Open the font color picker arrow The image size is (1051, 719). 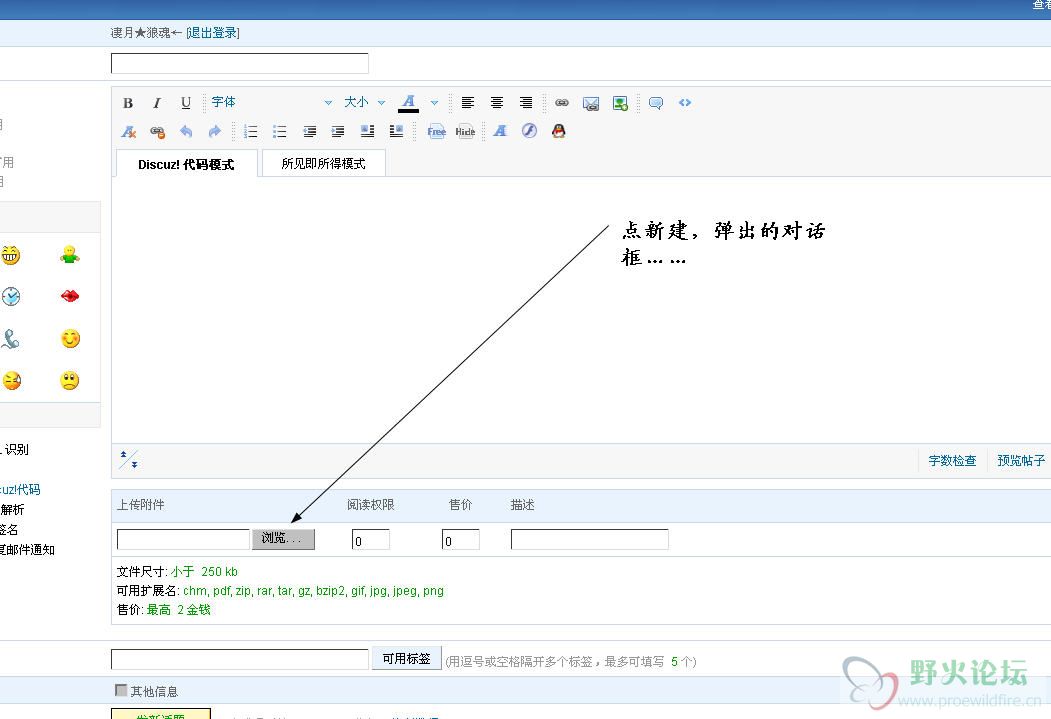pyautogui.click(x=434, y=103)
